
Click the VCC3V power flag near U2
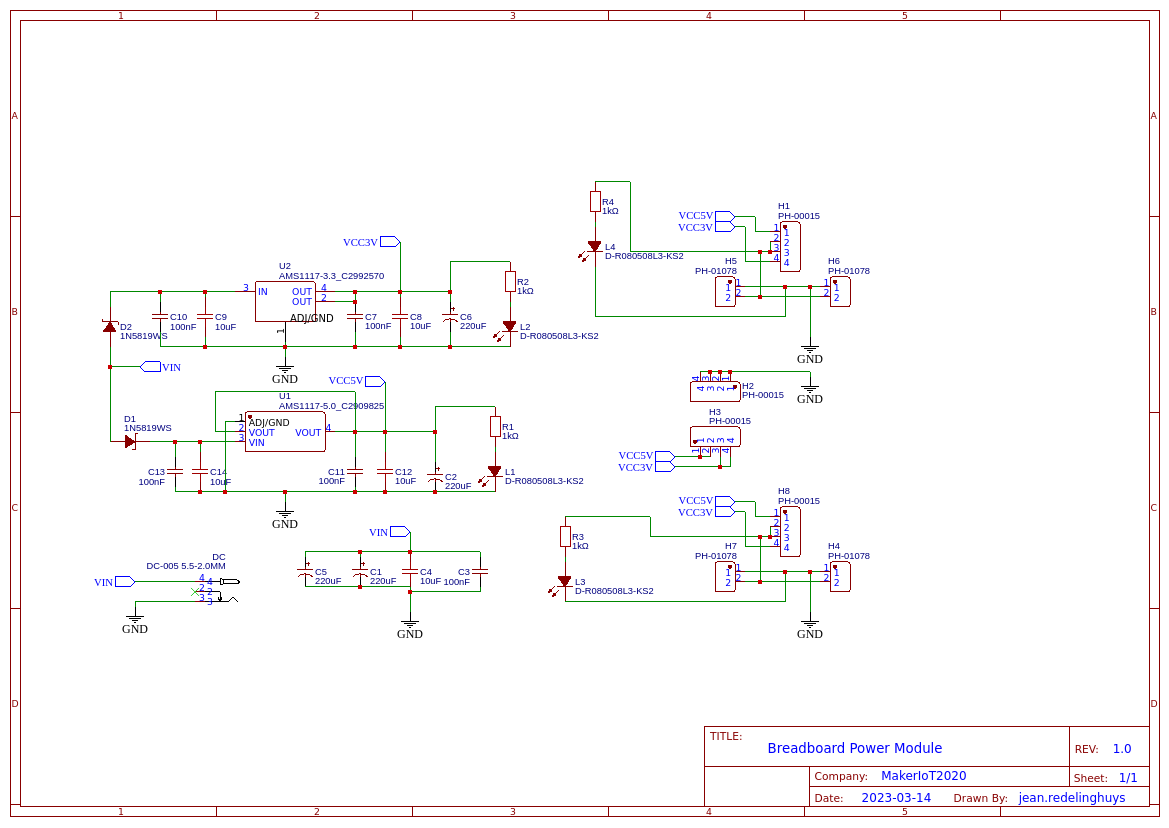click(x=388, y=241)
